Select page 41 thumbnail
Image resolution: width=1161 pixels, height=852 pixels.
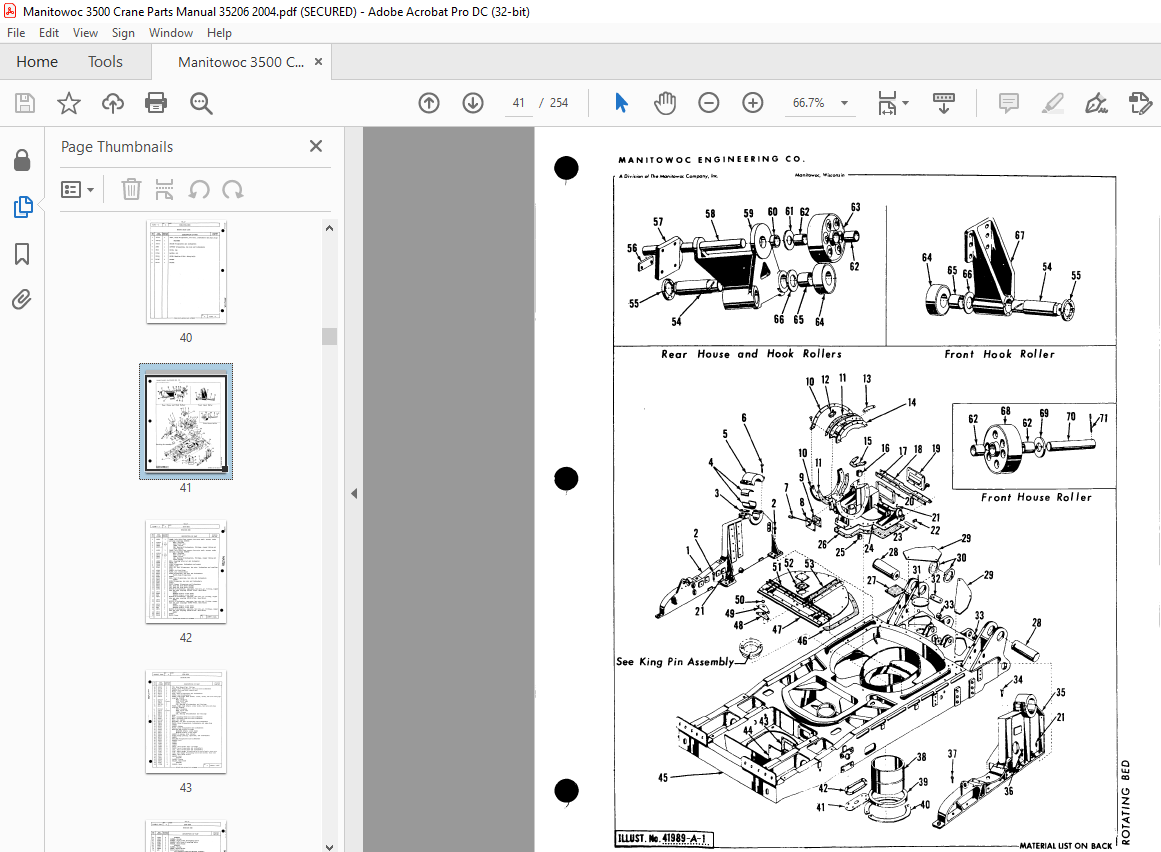coord(186,421)
